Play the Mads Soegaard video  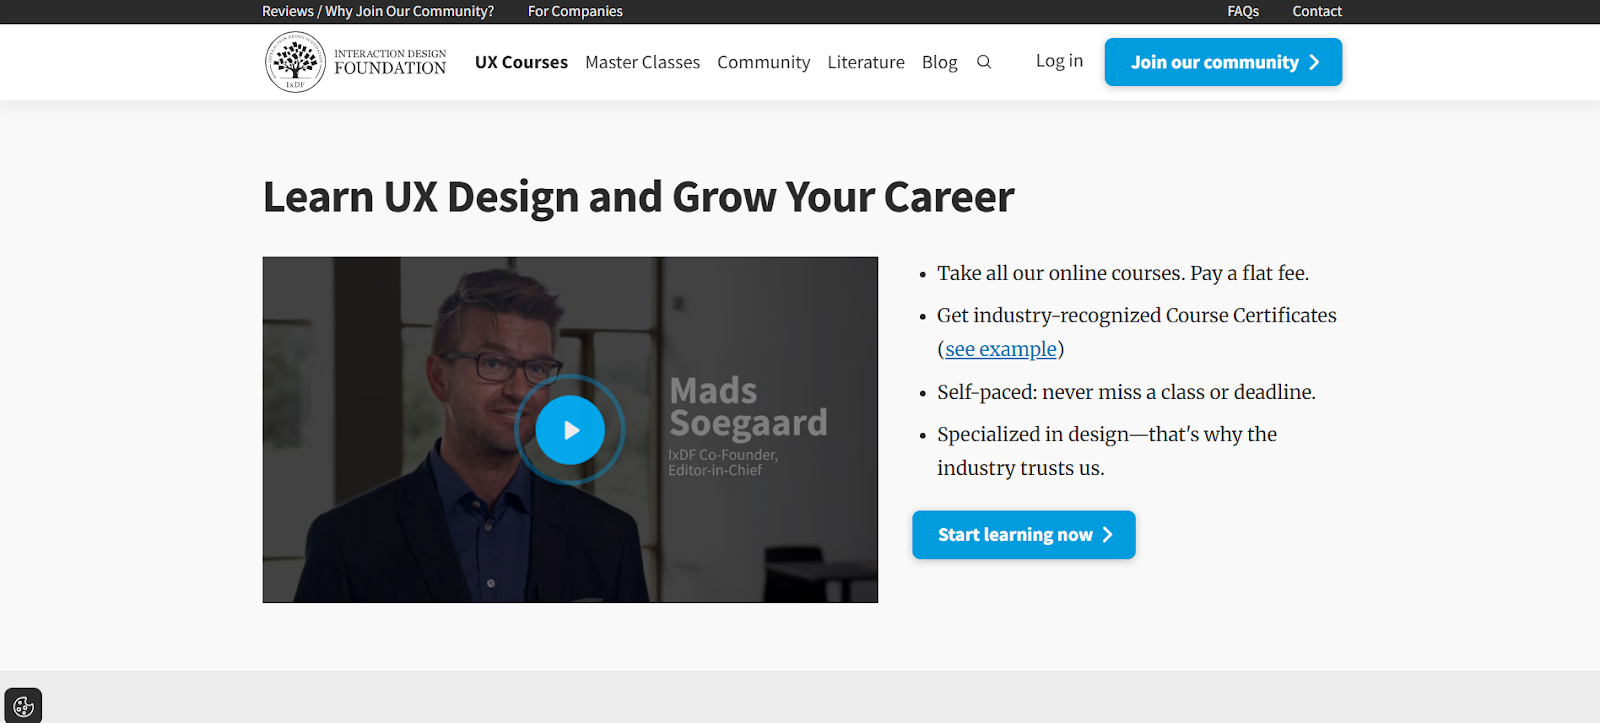point(570,430)
